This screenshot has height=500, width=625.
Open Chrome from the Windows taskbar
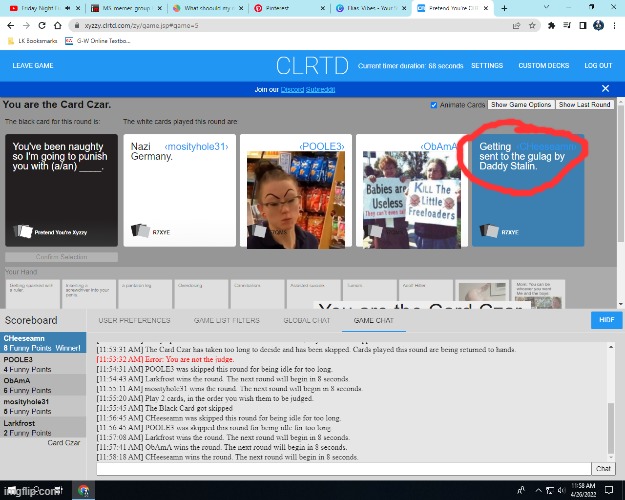(x=86, y=491)
